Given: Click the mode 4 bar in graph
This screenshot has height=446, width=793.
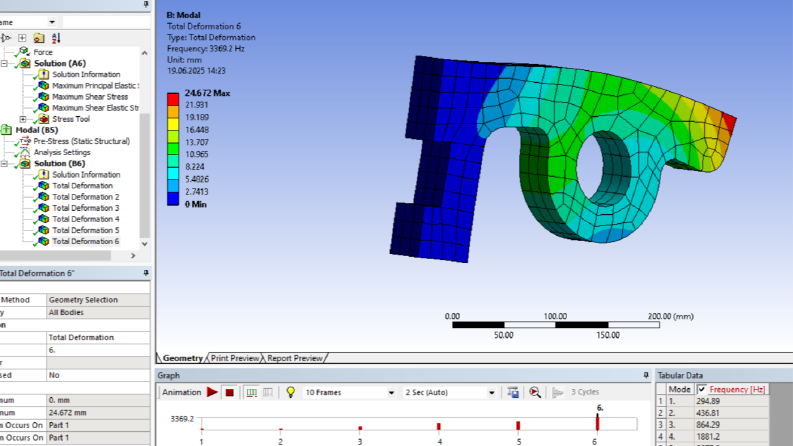Looking at the screenshot, I should tap(438, 427).
